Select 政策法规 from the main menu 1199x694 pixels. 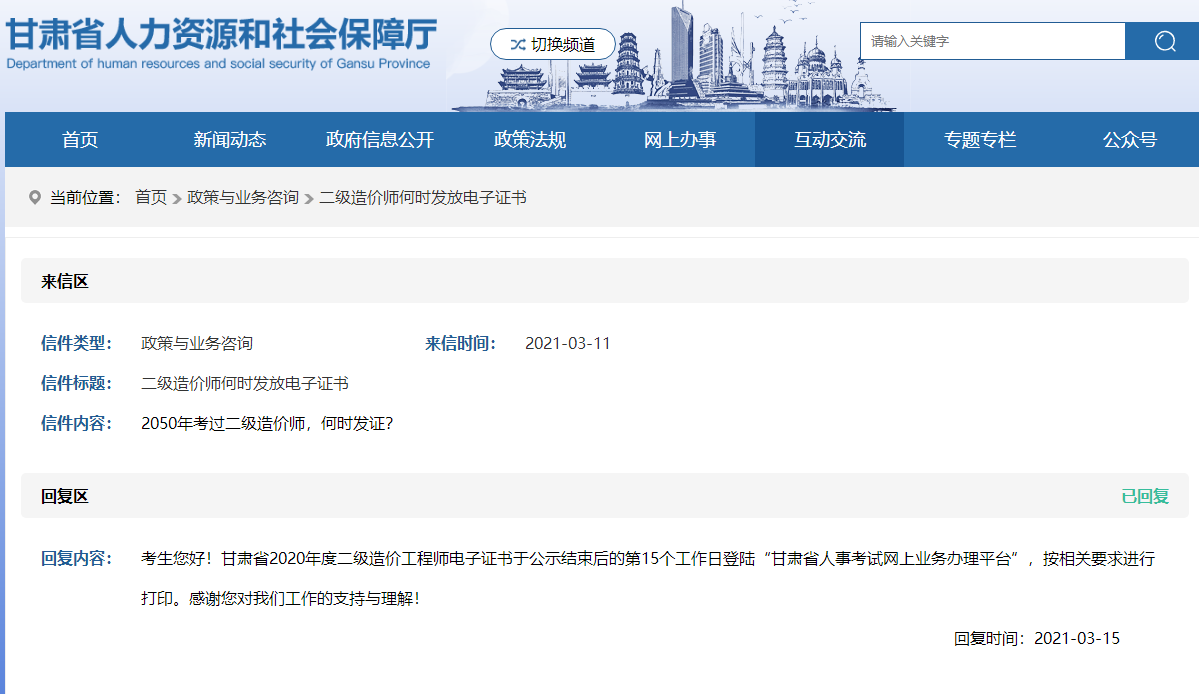tap(530, 140)
